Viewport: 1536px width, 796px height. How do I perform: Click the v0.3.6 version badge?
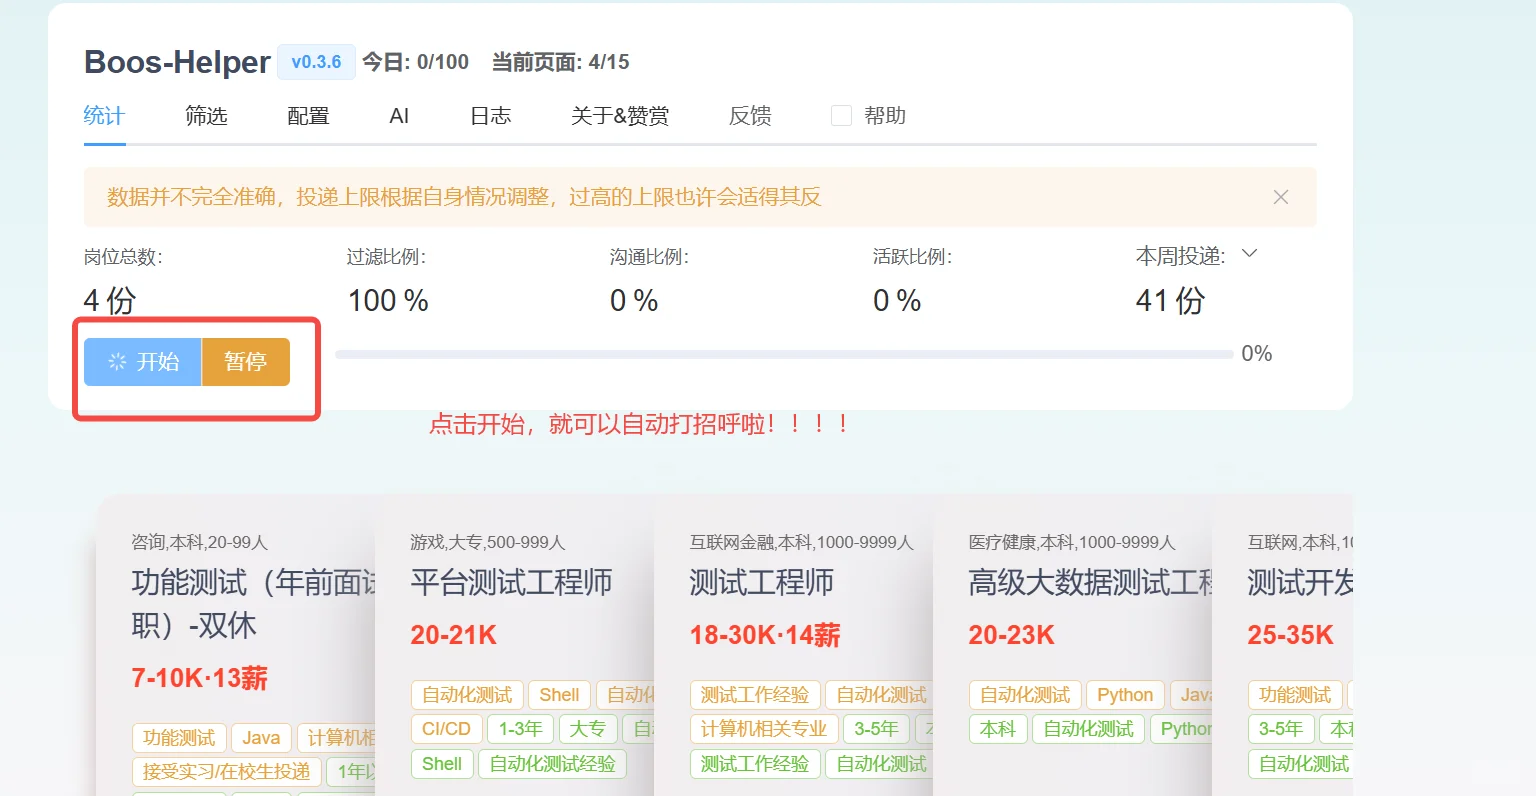[316, 62]
